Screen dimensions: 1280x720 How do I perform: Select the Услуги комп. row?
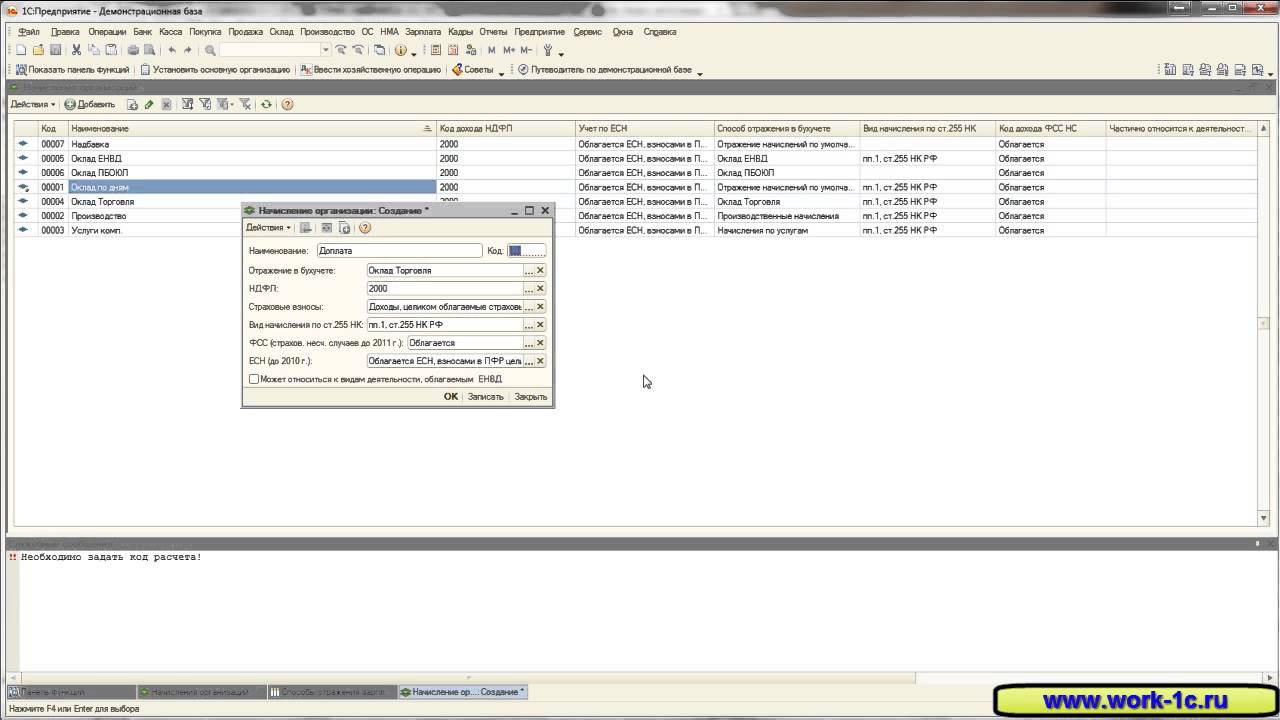point(634,230)
